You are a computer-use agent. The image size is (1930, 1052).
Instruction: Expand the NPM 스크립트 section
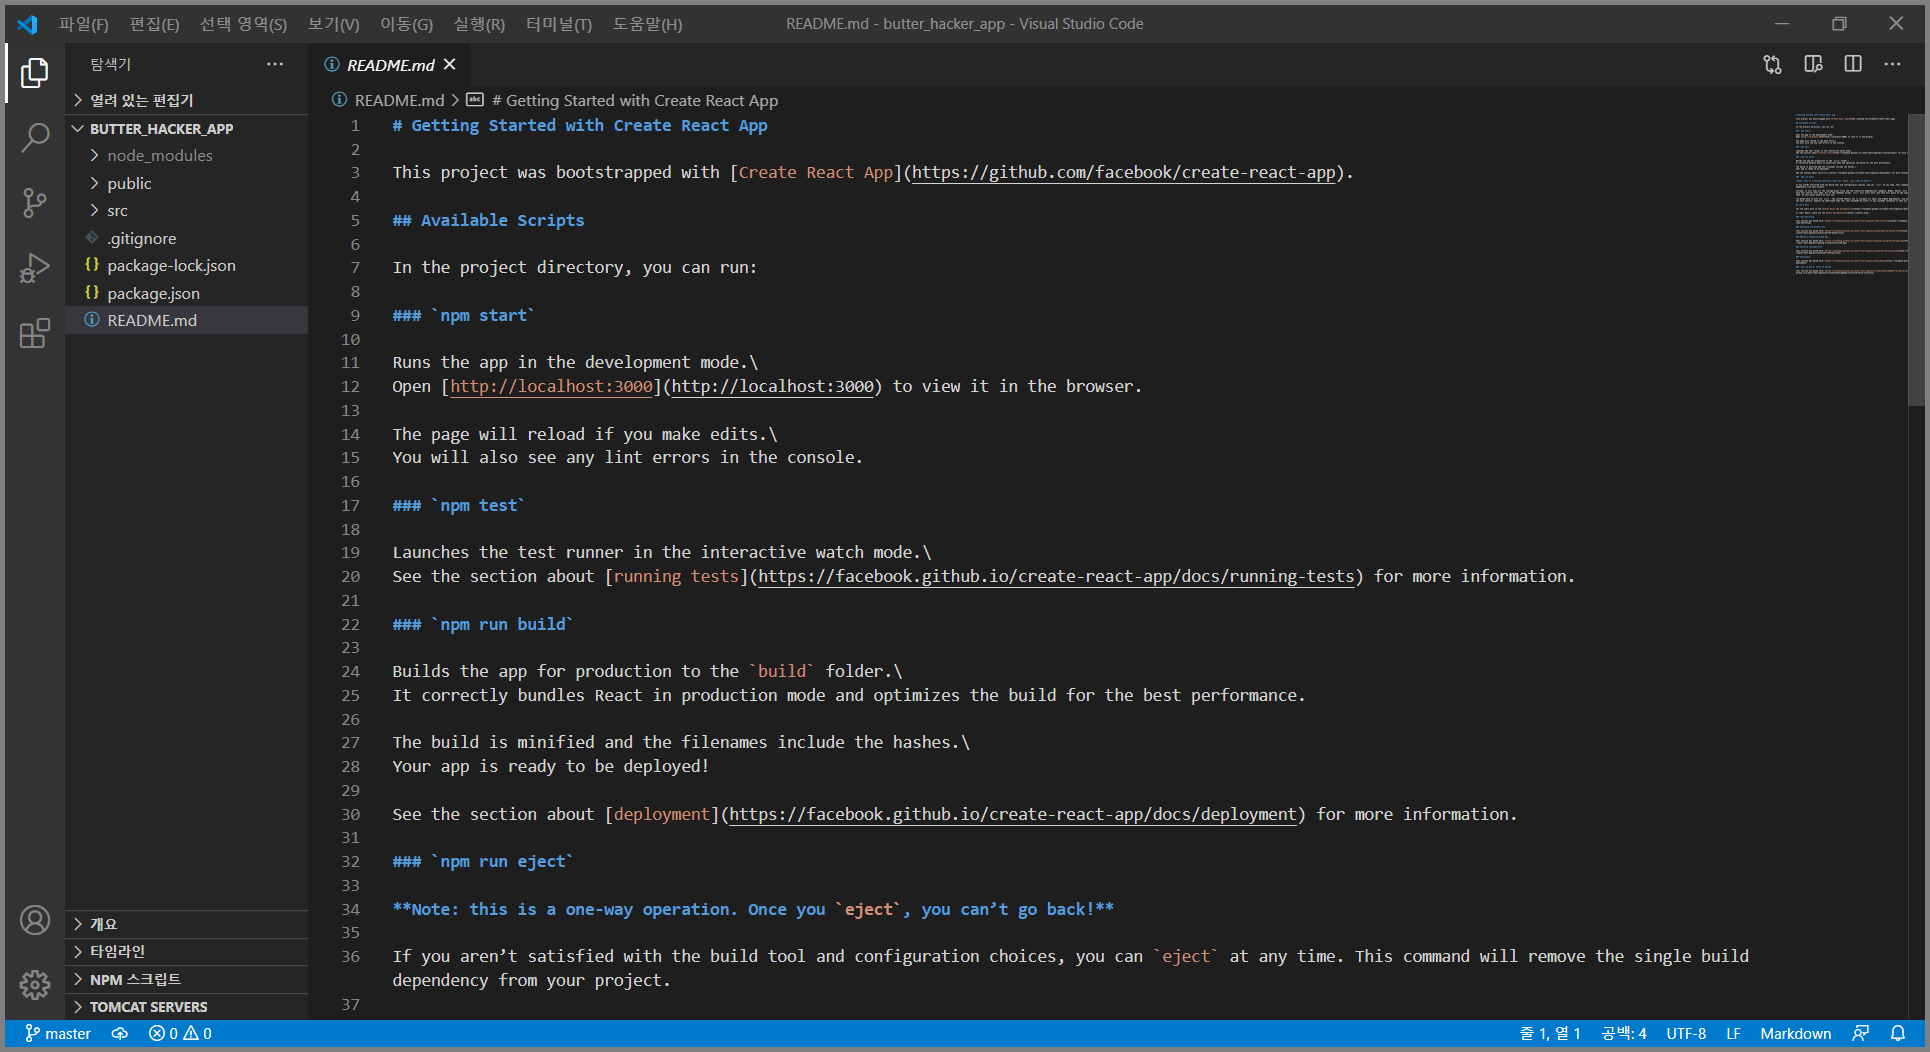(187, 979)
